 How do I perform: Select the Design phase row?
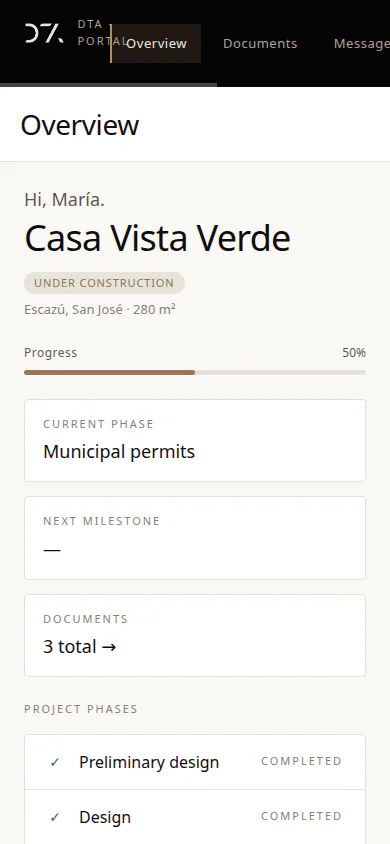(195, 817)
